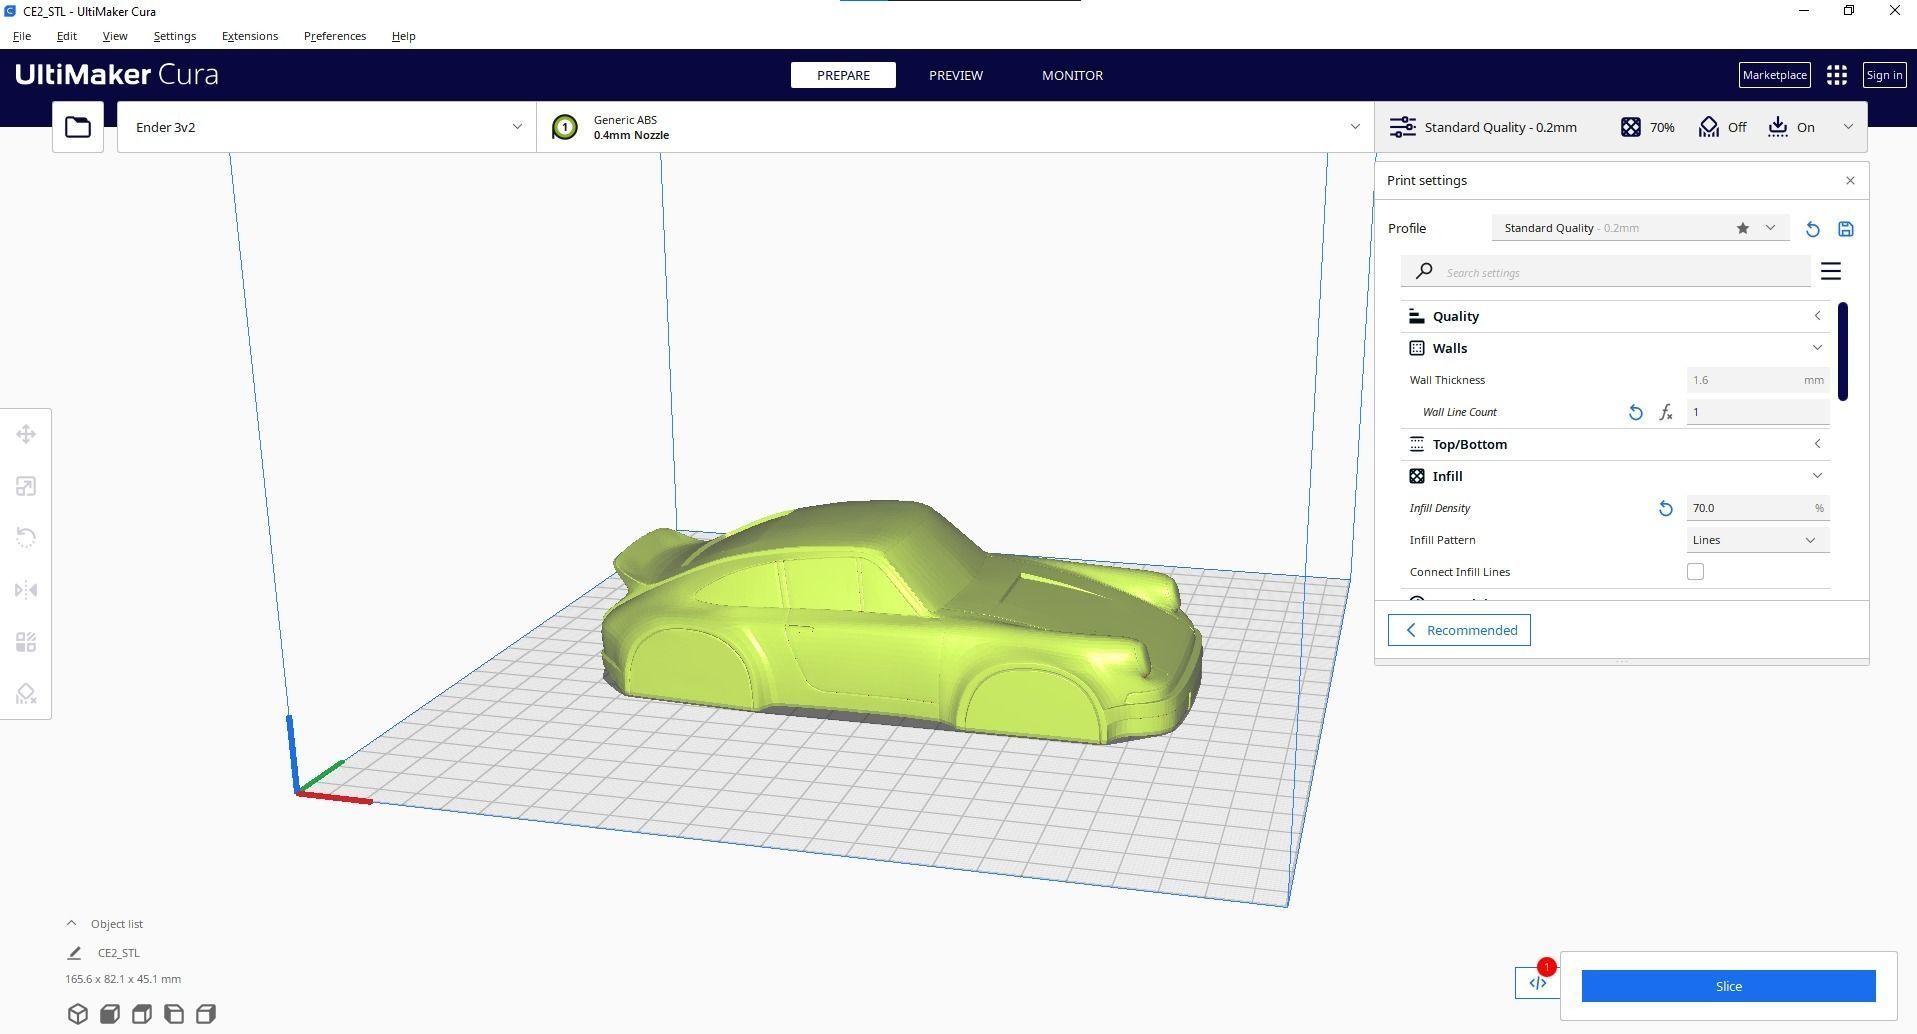Reset profile changes arrow icon
Screen dimensions: 1917x1034
(x=1812, y=229)
